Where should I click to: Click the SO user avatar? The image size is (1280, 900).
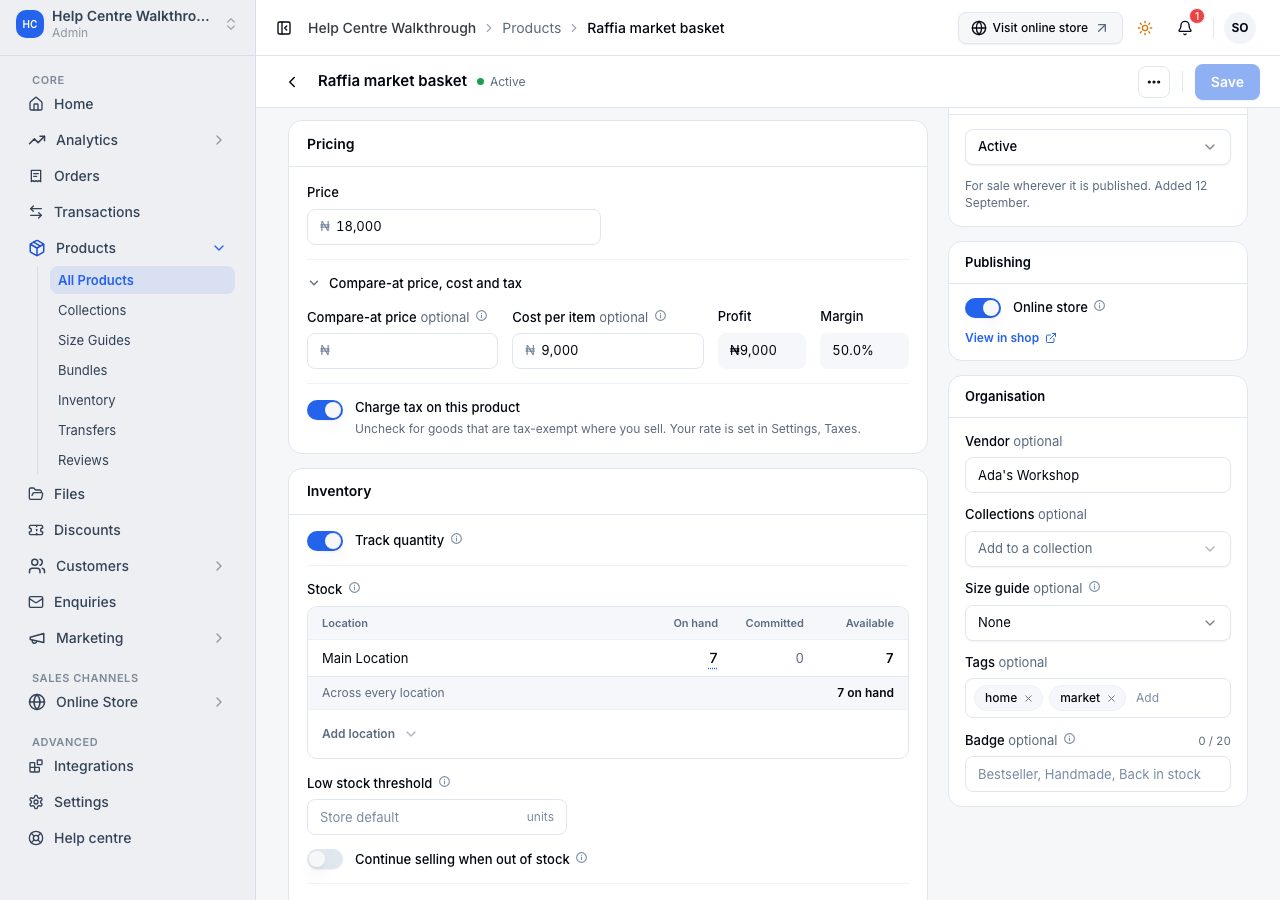point(1240,28)
